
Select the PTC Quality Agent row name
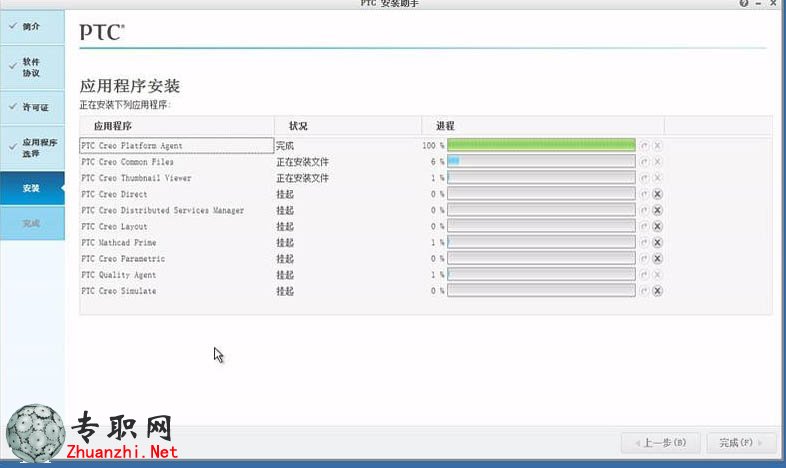(118, 275)
